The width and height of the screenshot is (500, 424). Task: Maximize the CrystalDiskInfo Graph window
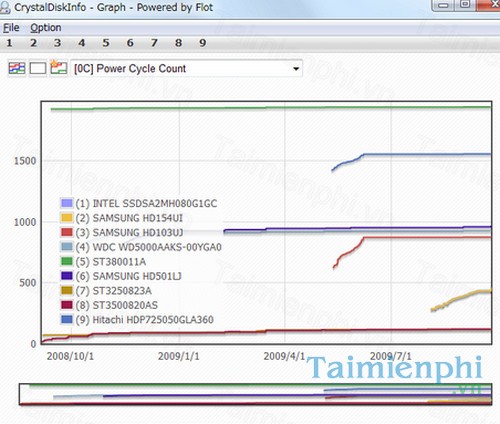[465, 4]
